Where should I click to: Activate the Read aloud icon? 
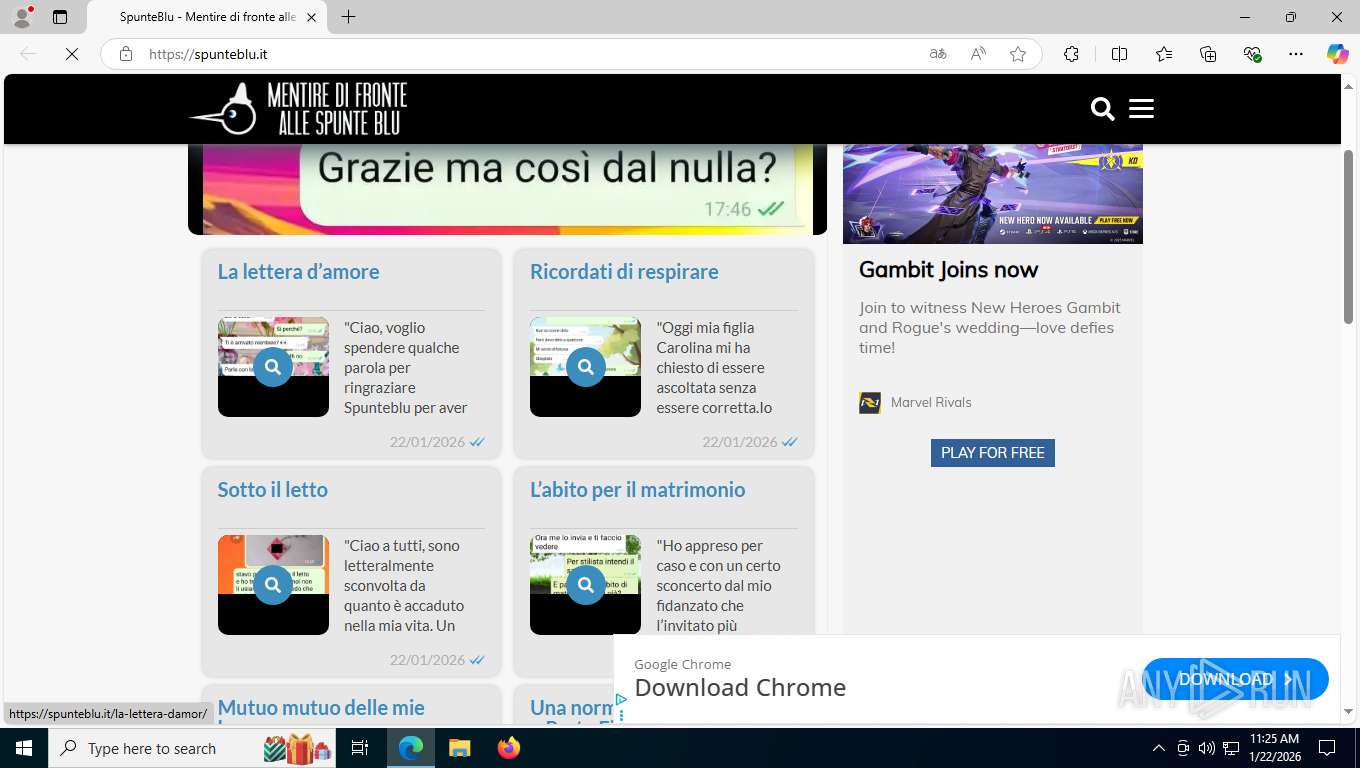coord(978,54)
